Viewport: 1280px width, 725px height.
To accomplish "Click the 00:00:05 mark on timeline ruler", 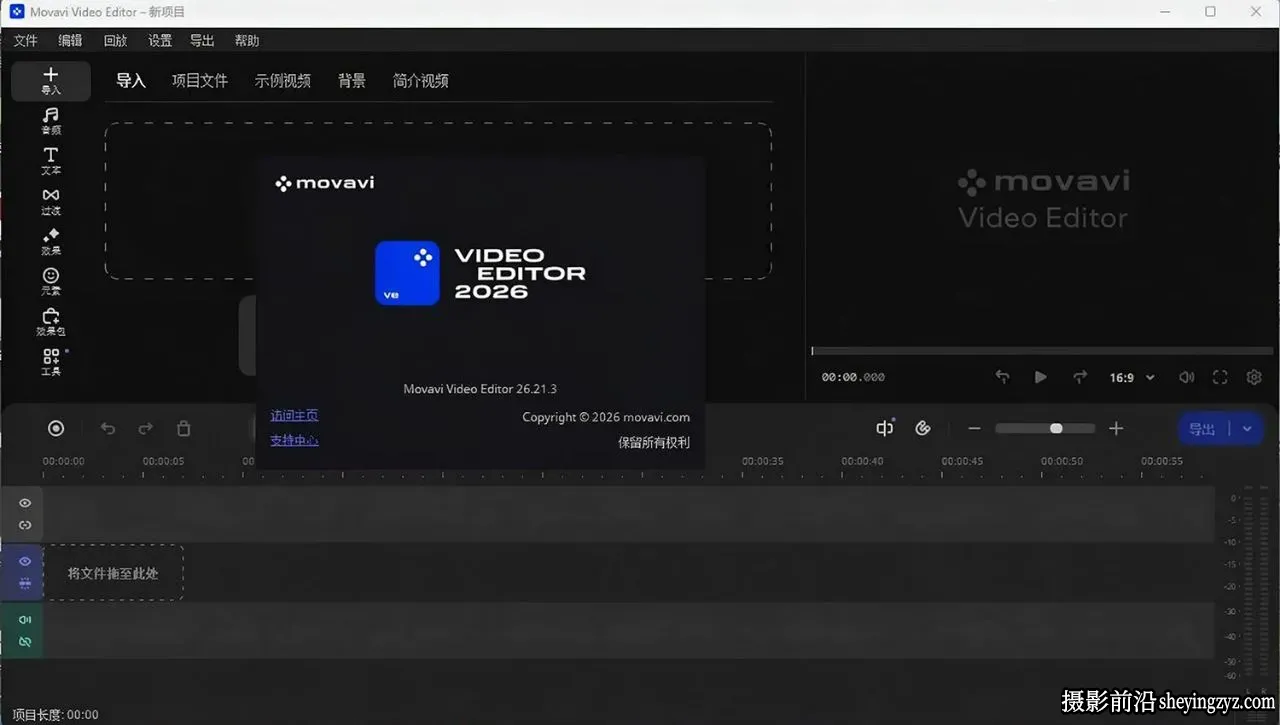I will (x=163, y=461).
